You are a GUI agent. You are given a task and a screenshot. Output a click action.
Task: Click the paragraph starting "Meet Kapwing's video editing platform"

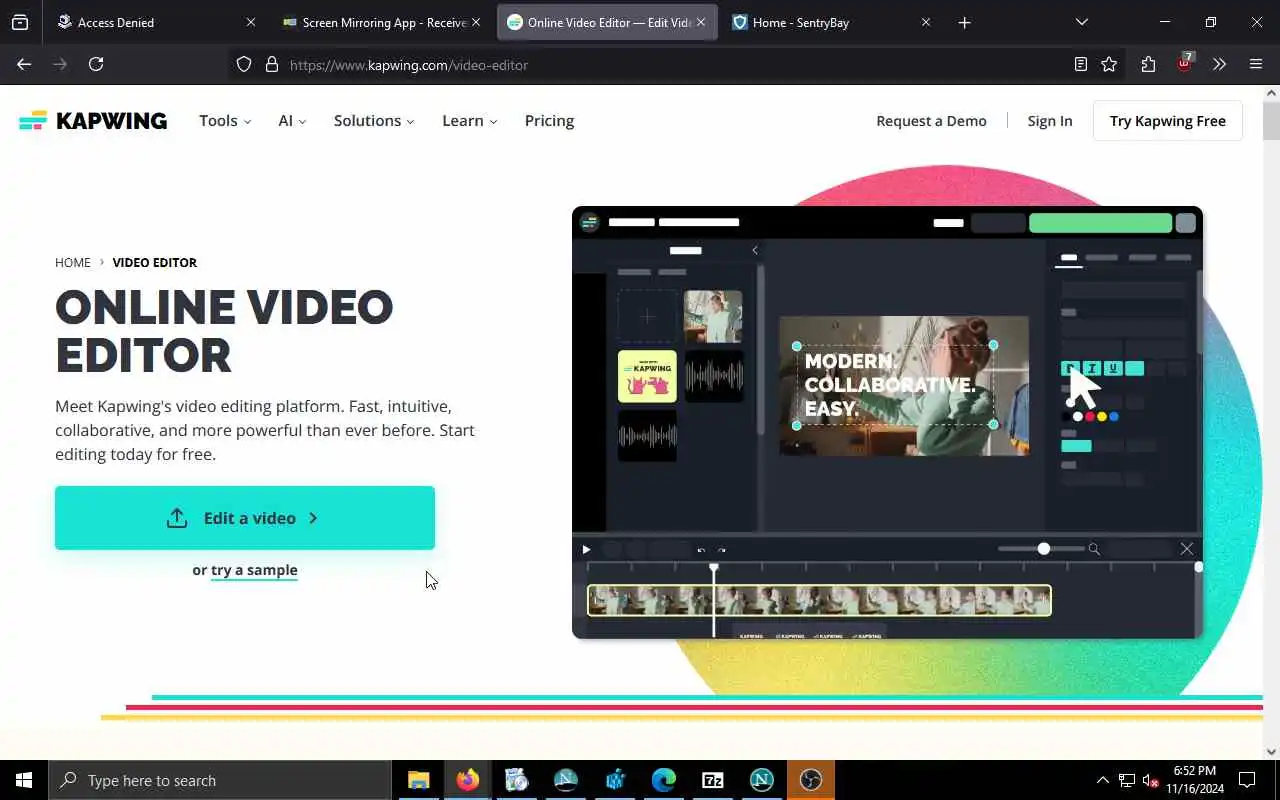265,430
